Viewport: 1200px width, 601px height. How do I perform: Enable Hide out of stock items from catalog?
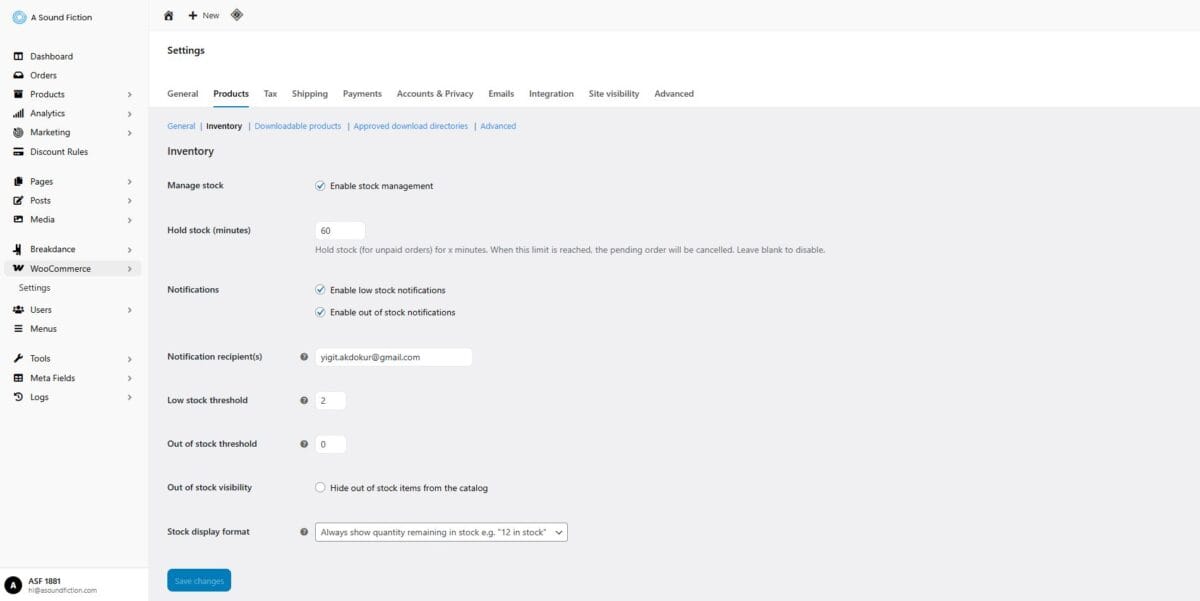coord(320,488)
